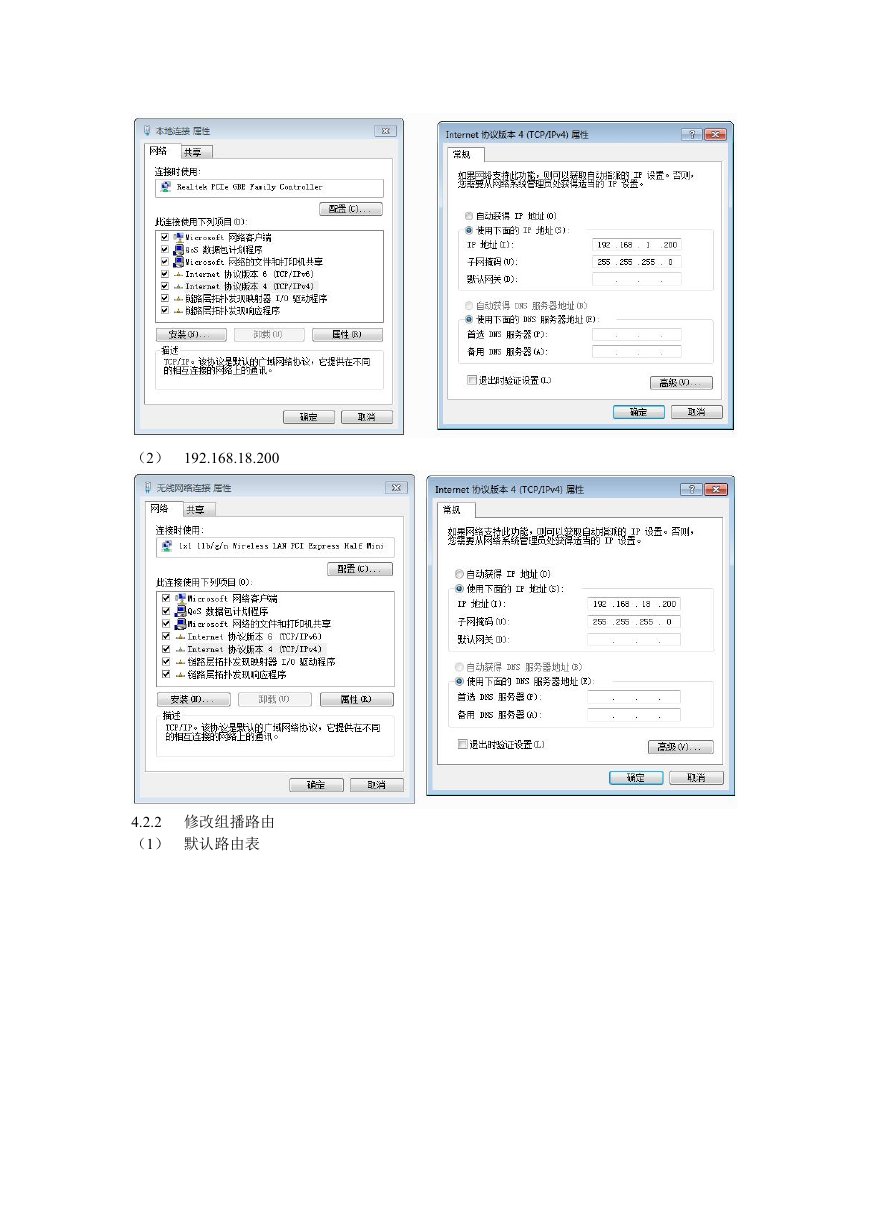The image size is (869, 1228).
Task: Toggle Internet 协议版本 6 checkbox in 本地连接 属性
Action: tap(164, 273)
